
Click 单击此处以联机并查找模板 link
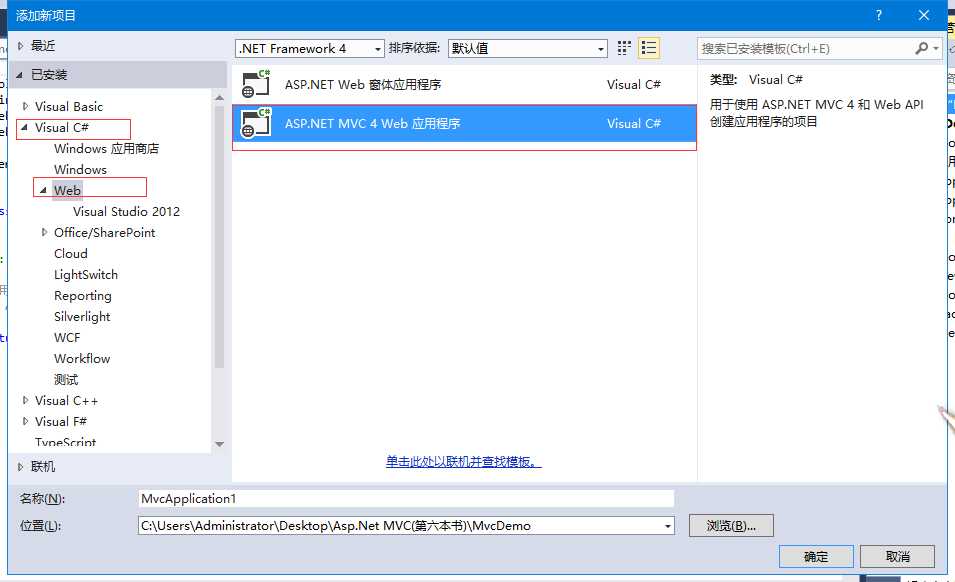pos(463,462)
